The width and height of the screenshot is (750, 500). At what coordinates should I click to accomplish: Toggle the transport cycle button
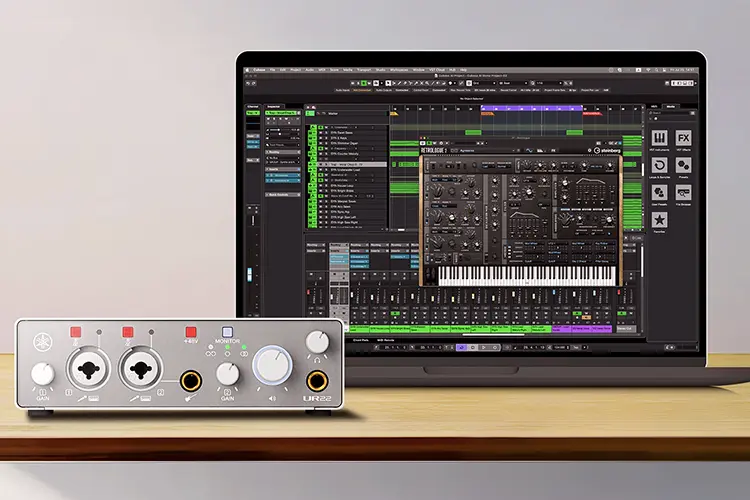pyautogui.click(x=462, y=347)
